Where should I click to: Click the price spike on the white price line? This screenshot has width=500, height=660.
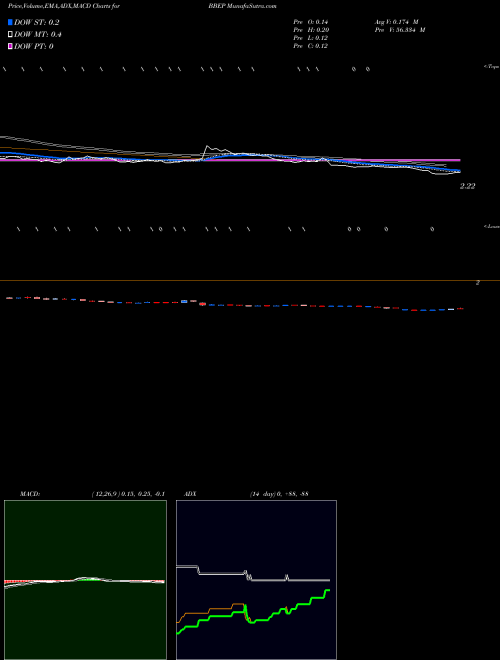point(207,147)
